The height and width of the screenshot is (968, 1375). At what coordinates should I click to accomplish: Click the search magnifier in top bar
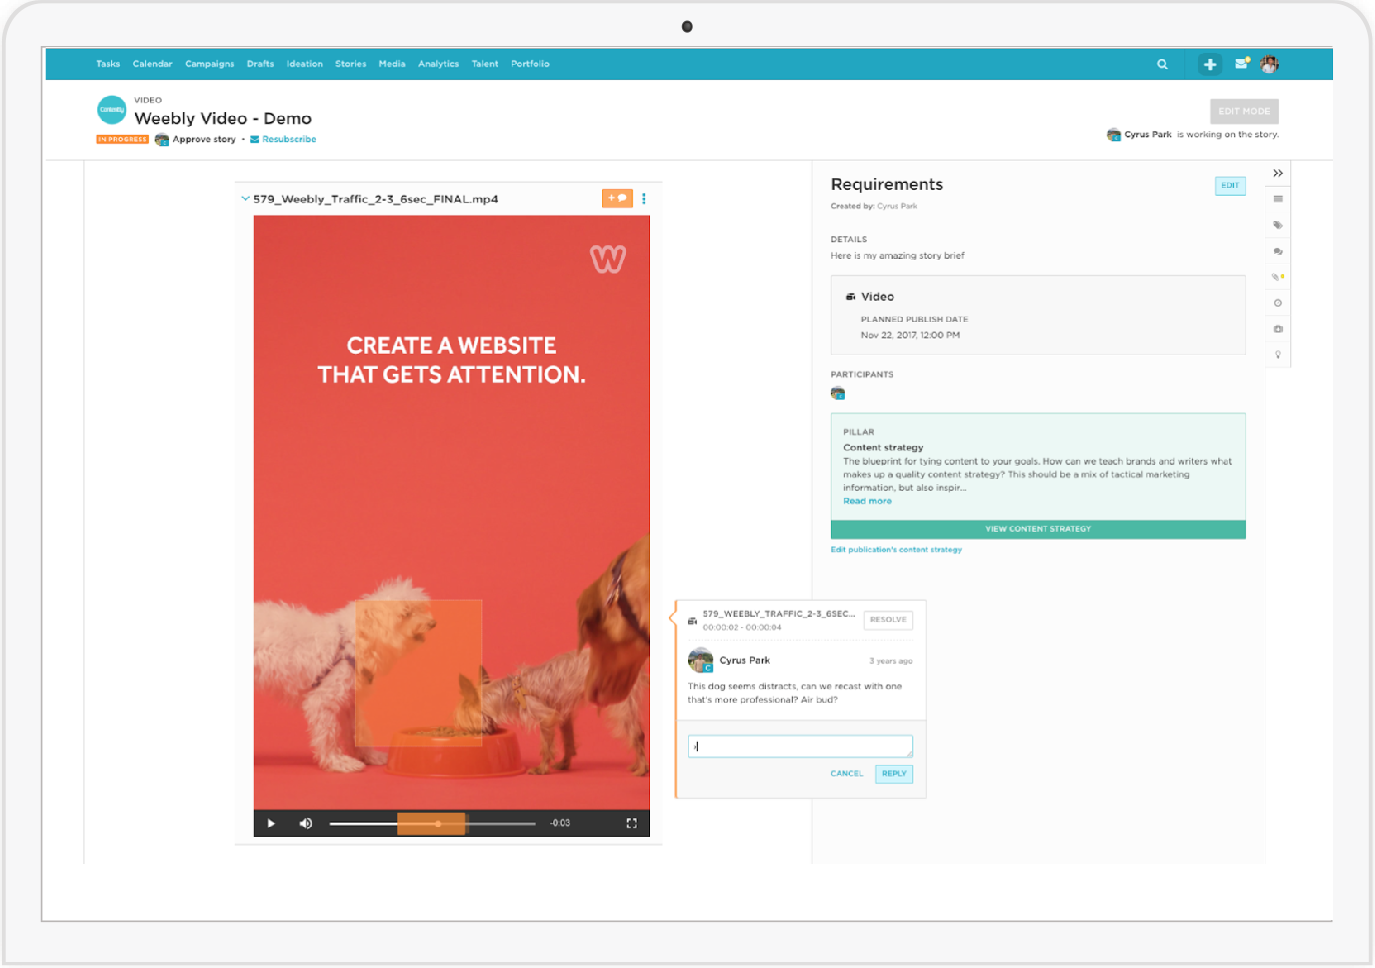tap(1162, 64)
